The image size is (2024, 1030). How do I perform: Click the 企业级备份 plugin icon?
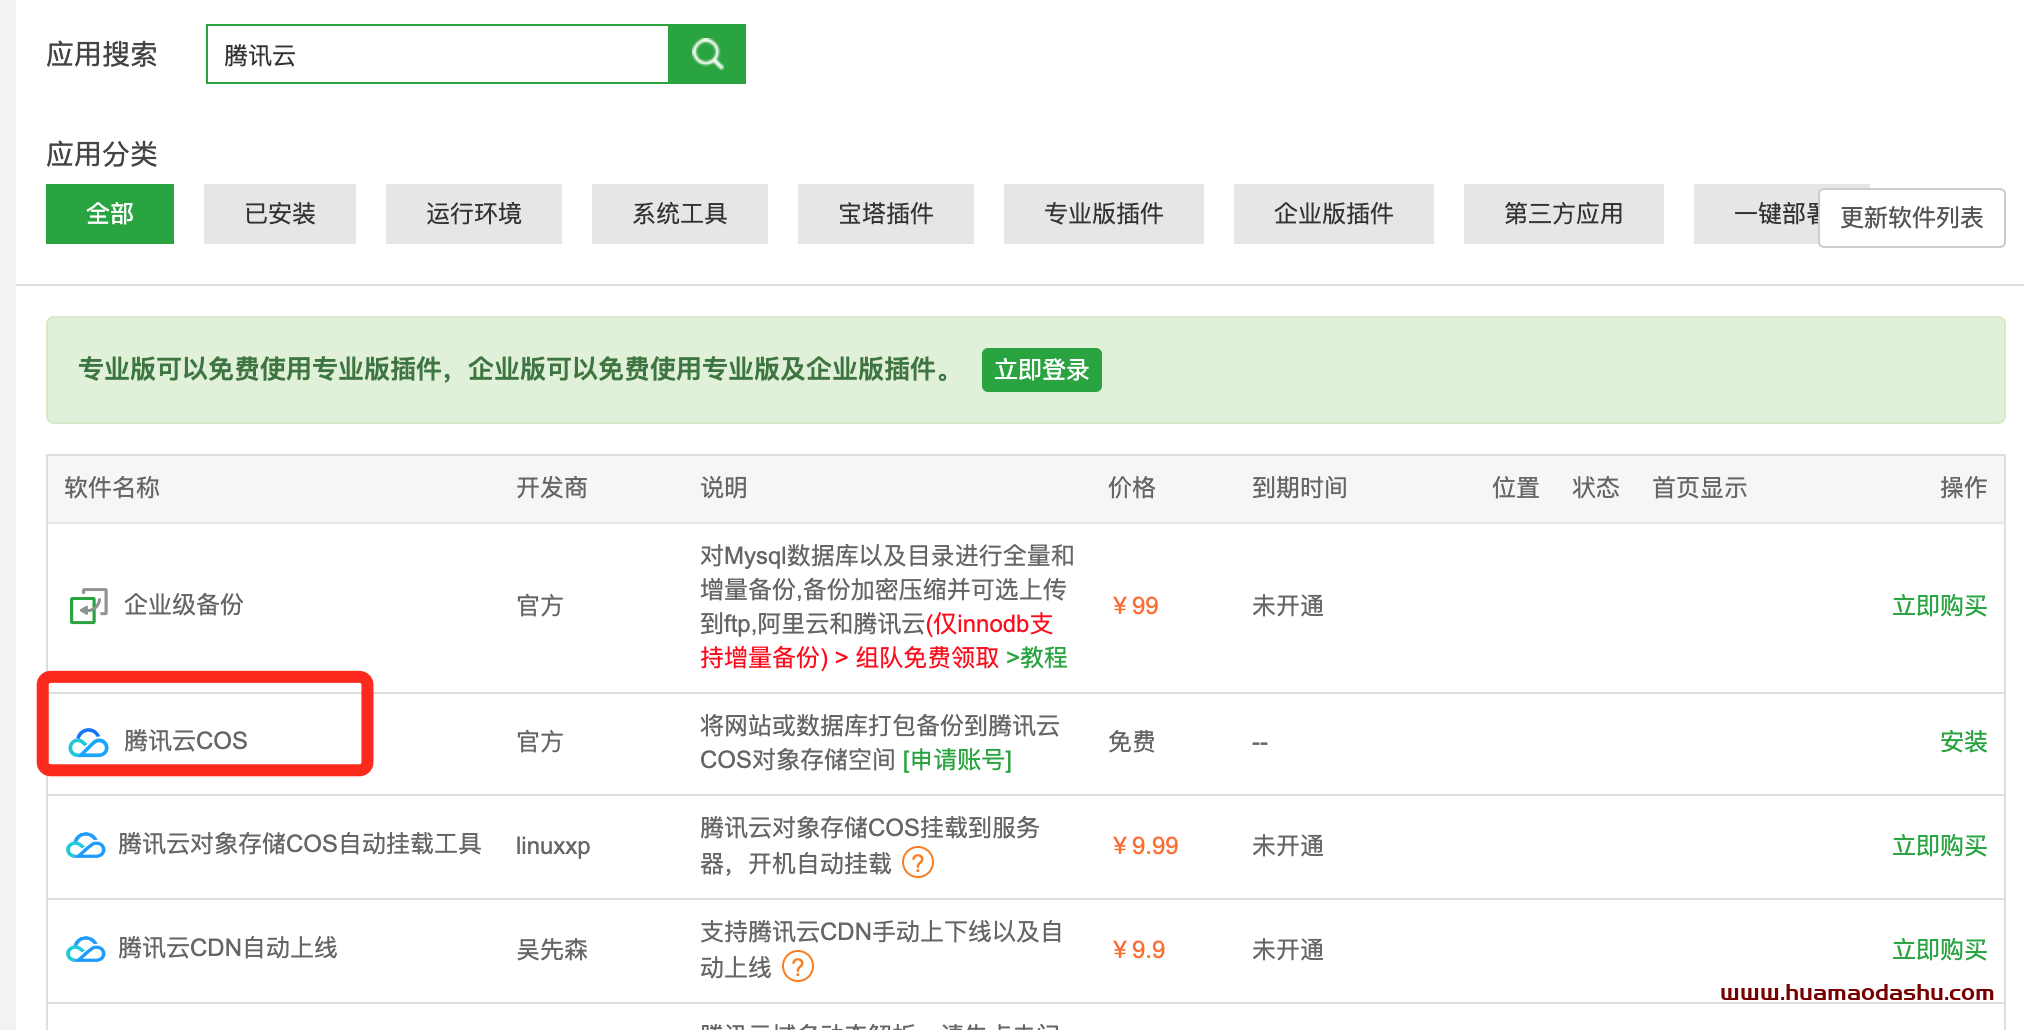tap(88, 606)
